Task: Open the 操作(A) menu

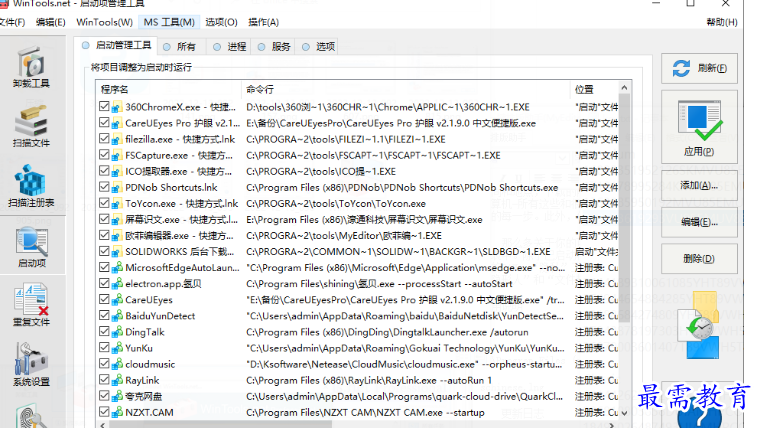Action: pyautogui.click(x=263, y=22)
